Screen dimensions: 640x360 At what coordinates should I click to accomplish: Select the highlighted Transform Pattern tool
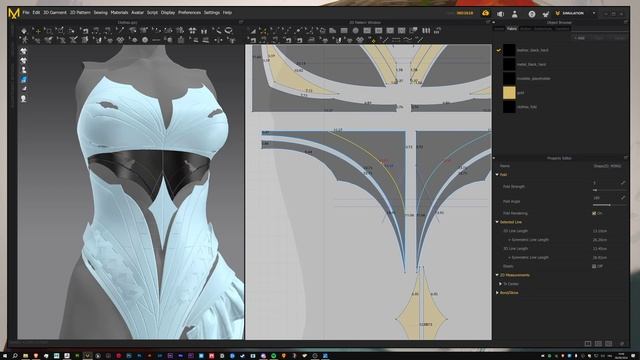coord(263,31)
